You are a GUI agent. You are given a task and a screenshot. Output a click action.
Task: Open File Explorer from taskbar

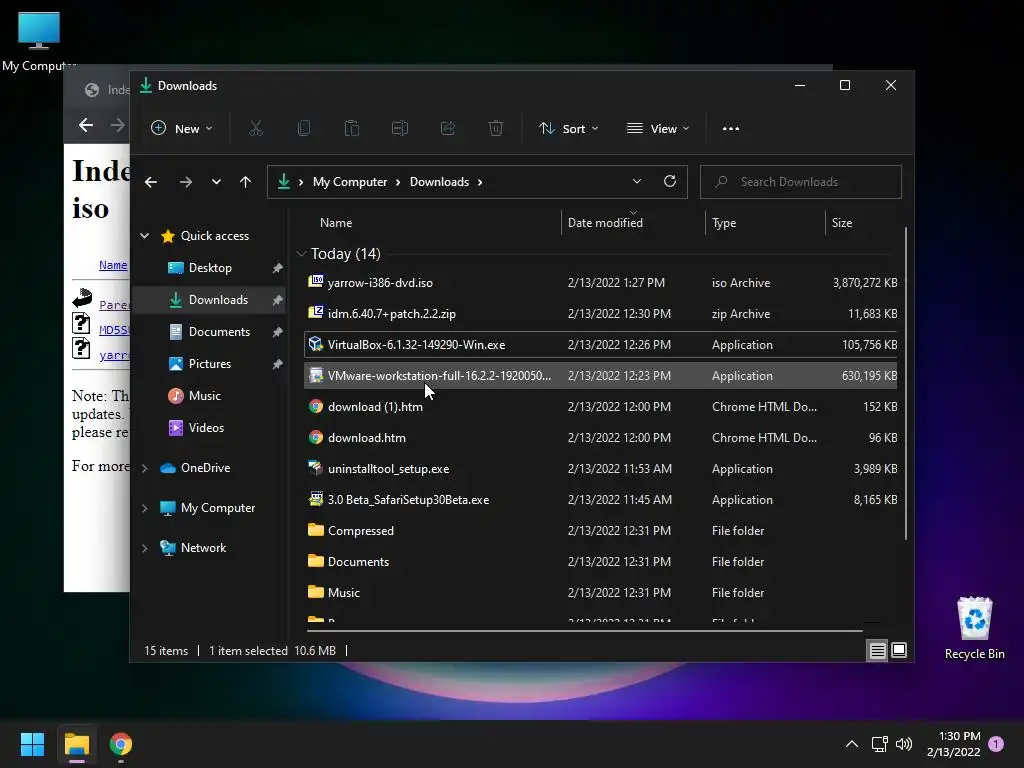click(77, 744)
